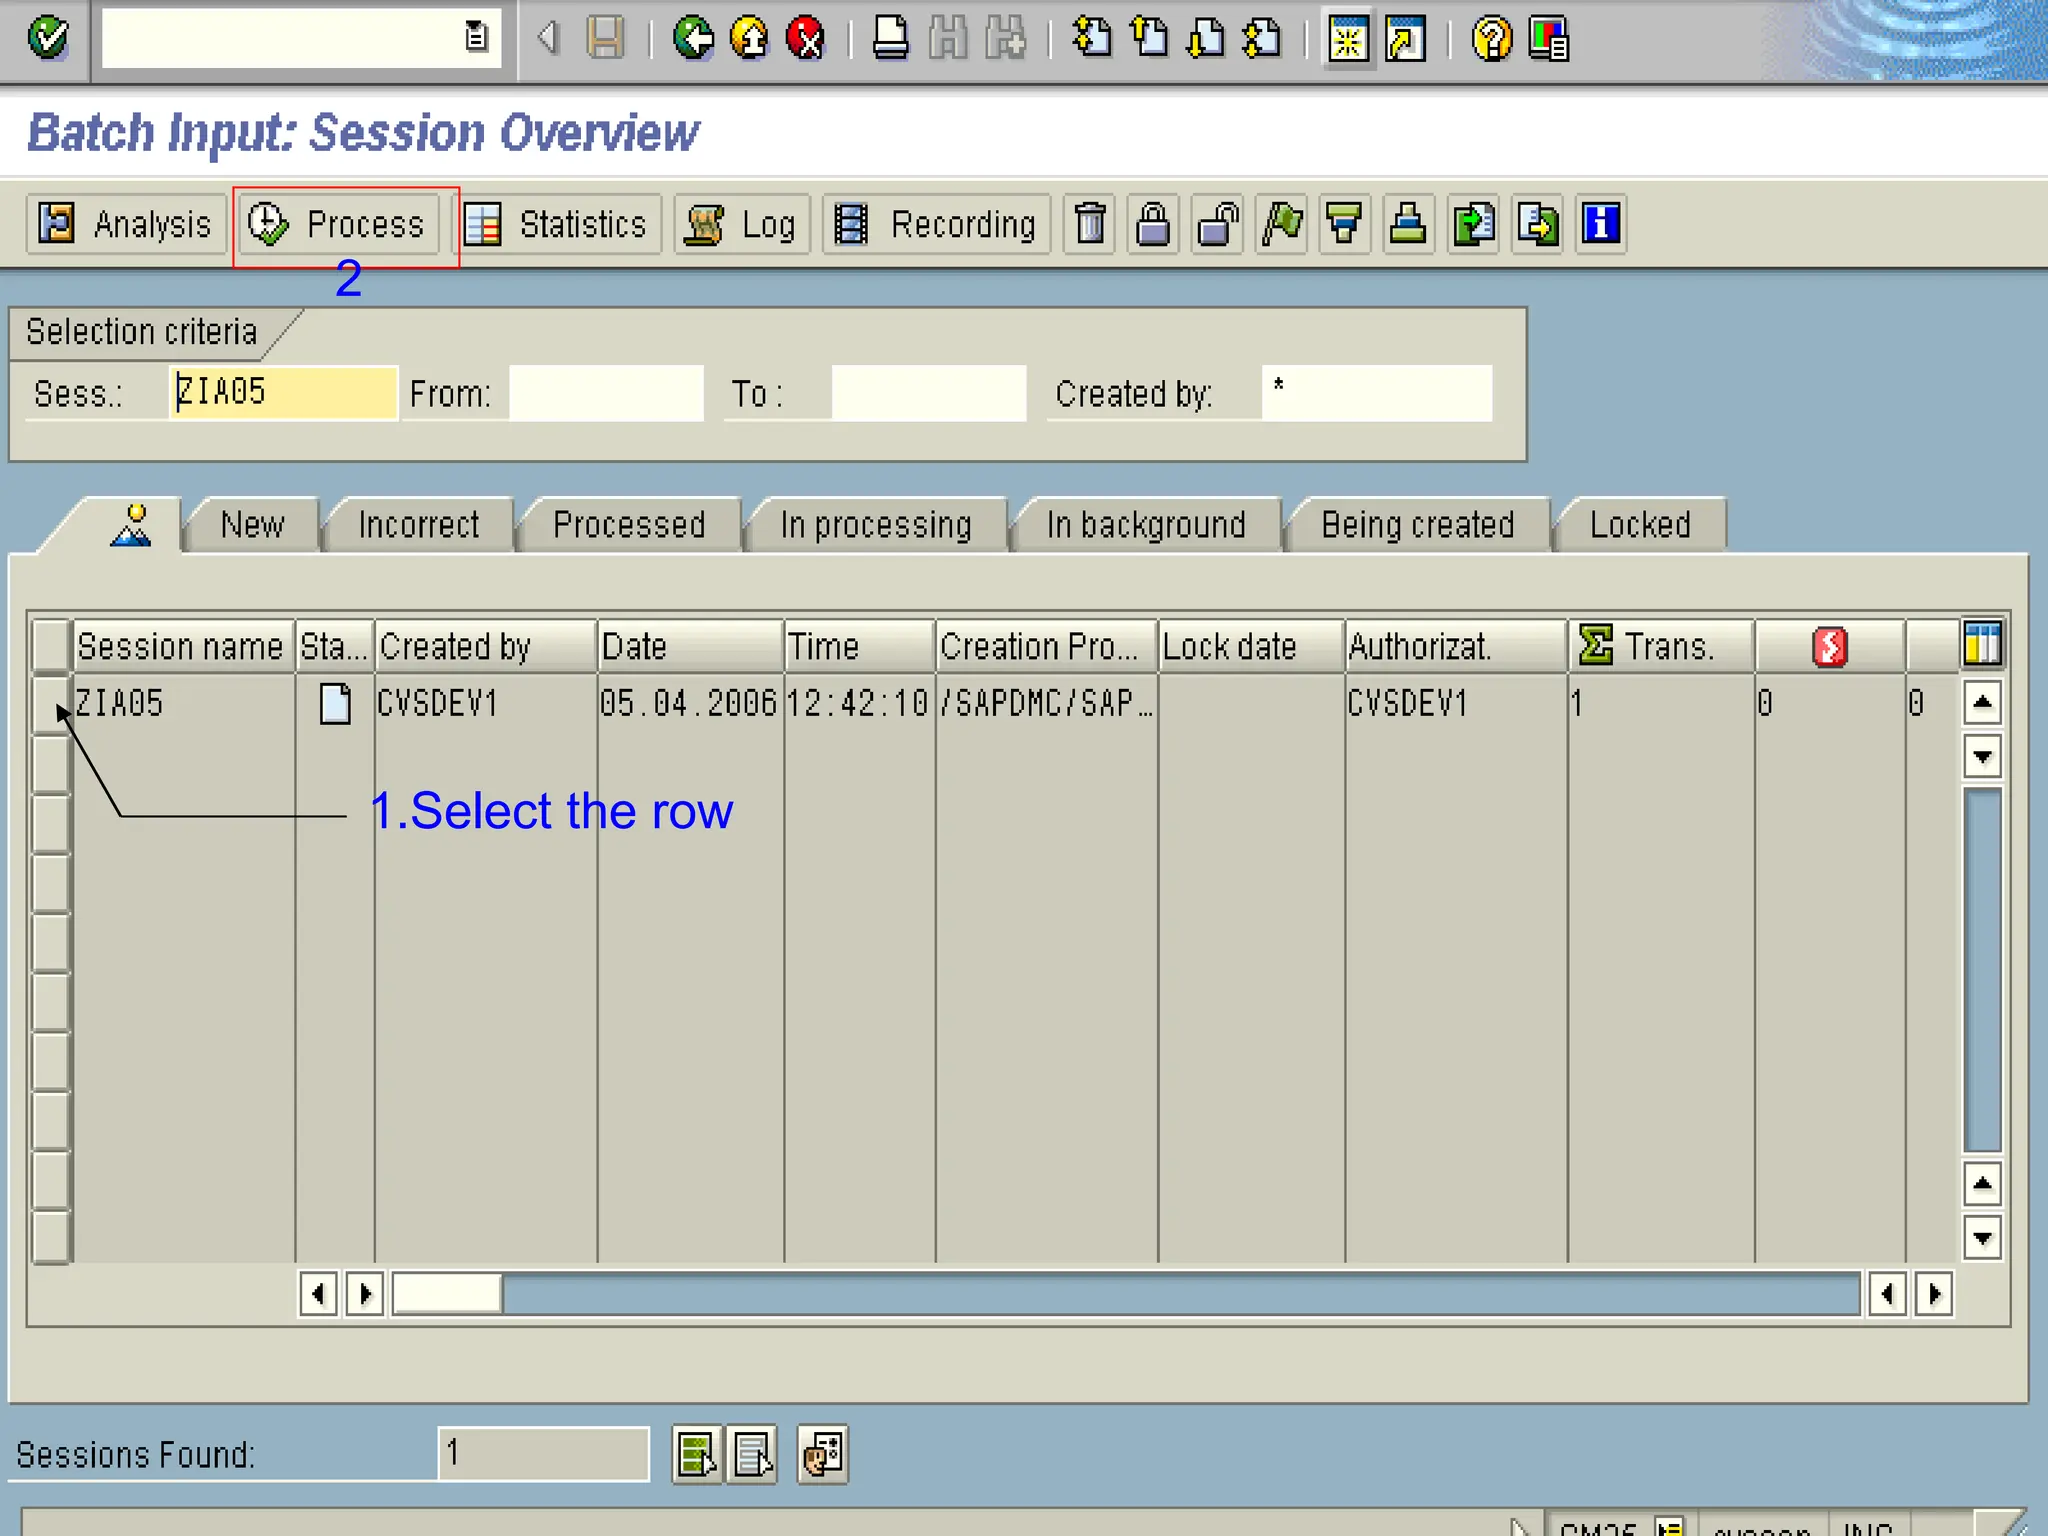The height and width of the screenshot is (1536, 2048).
Task: Click the Lock session padlock icon
Action: 1153,224
